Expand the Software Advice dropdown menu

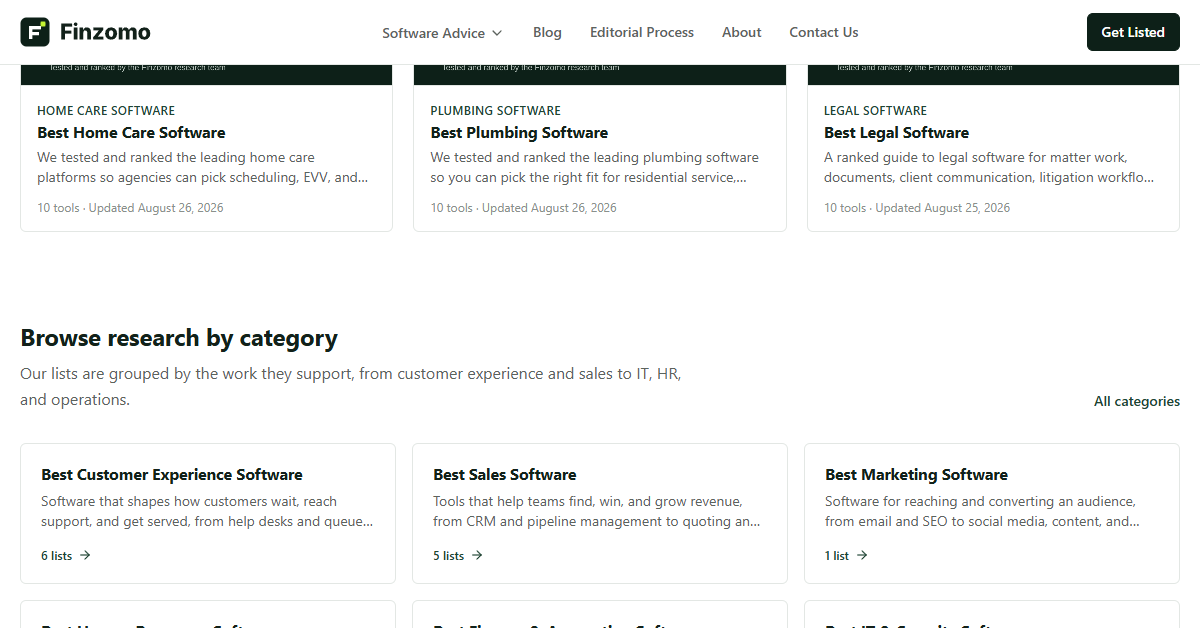[442, 32]
